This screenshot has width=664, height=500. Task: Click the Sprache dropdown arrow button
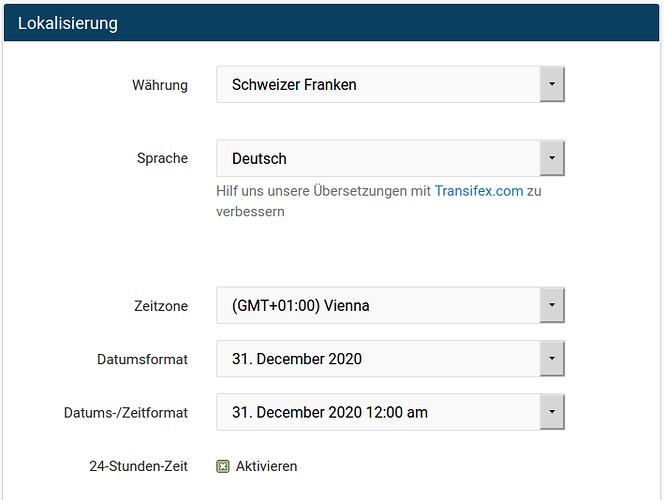[552, 158]
